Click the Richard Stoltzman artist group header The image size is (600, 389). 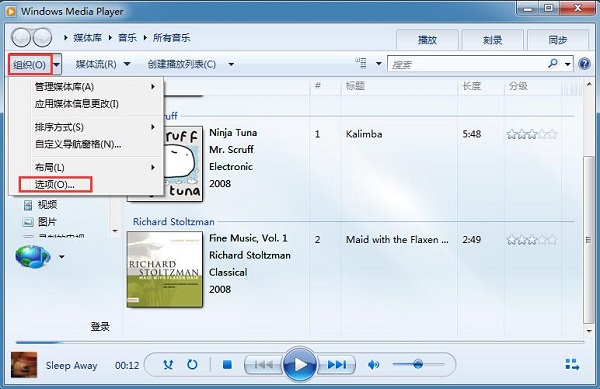pos(173,221)
